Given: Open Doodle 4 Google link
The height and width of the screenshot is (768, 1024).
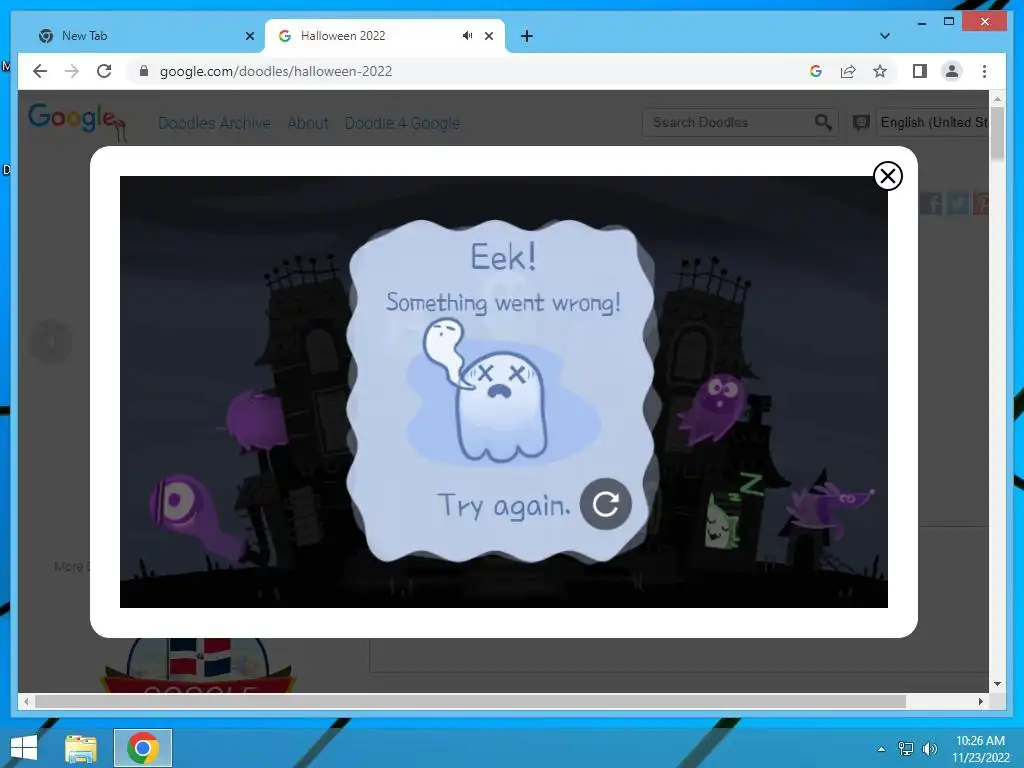Looking at the screenshot, I should [x=402, y=123].
